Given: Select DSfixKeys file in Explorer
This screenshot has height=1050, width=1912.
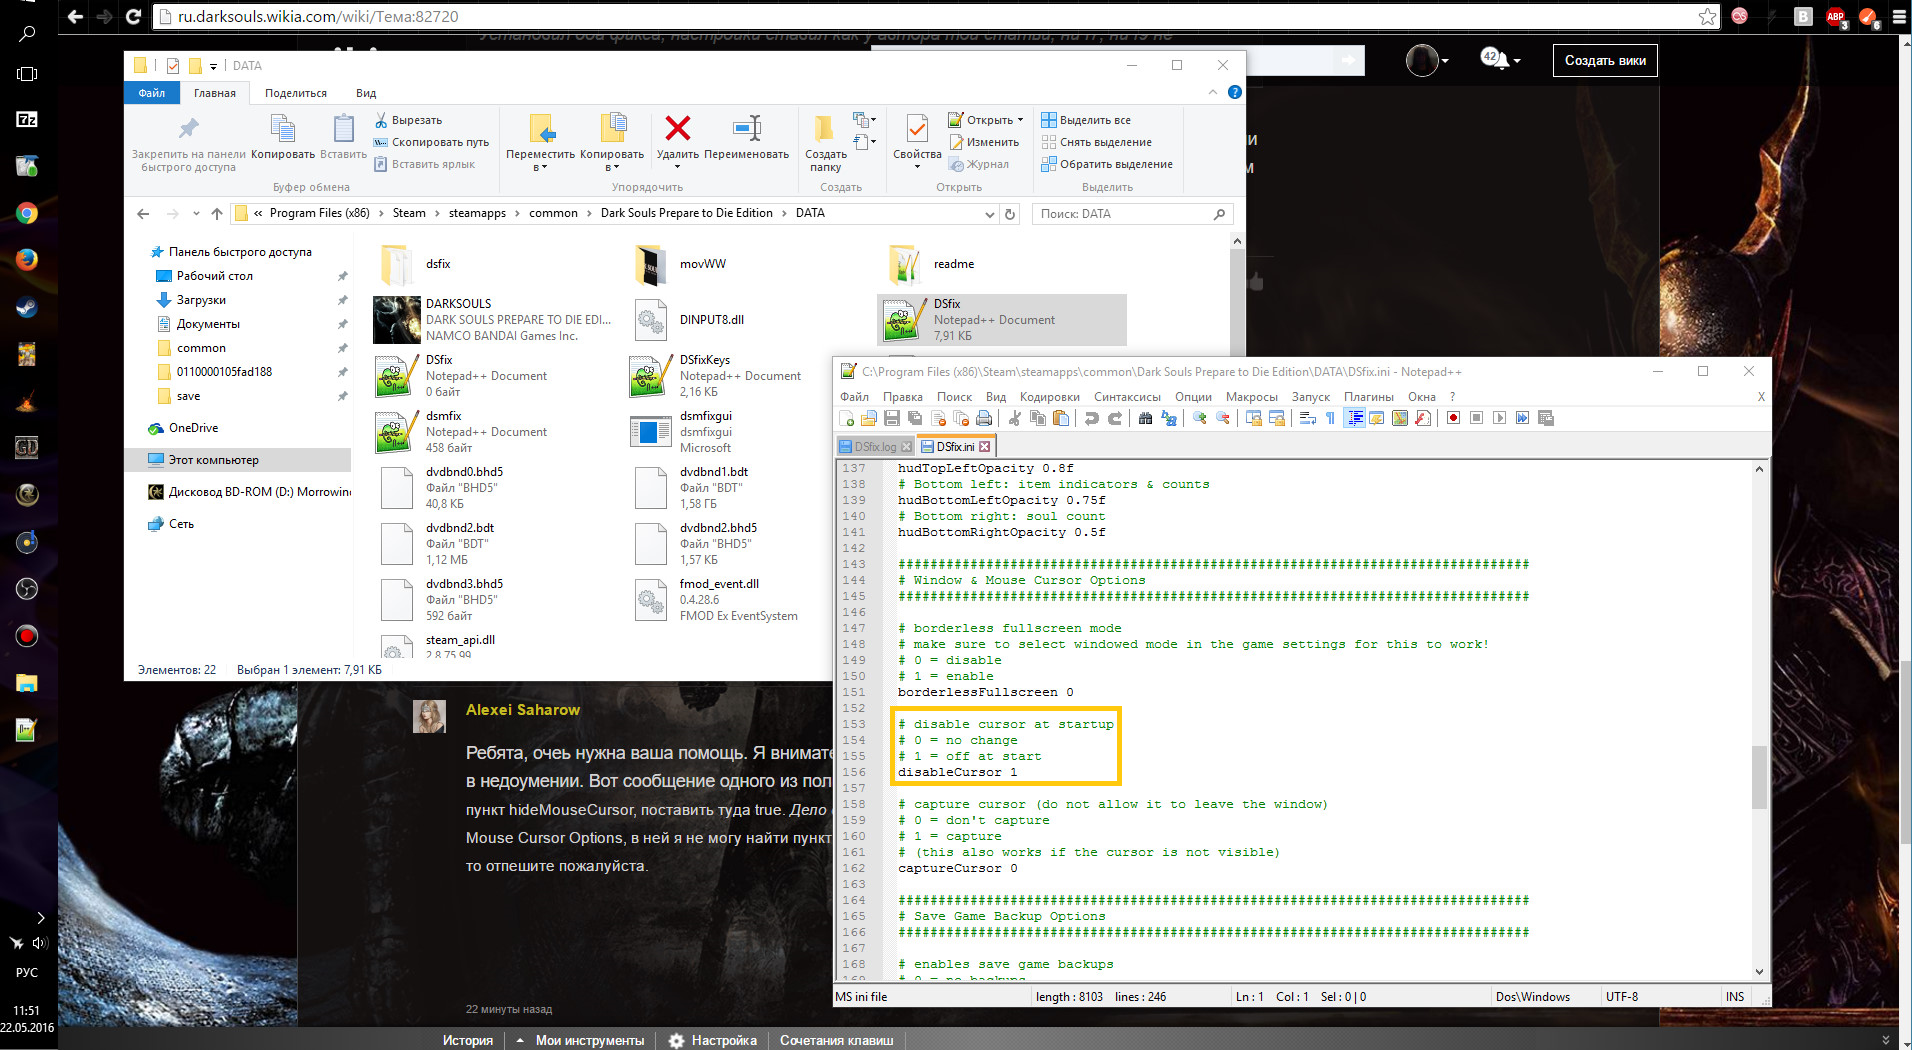Looking at the screenshot, I should (x=718, y=376).
